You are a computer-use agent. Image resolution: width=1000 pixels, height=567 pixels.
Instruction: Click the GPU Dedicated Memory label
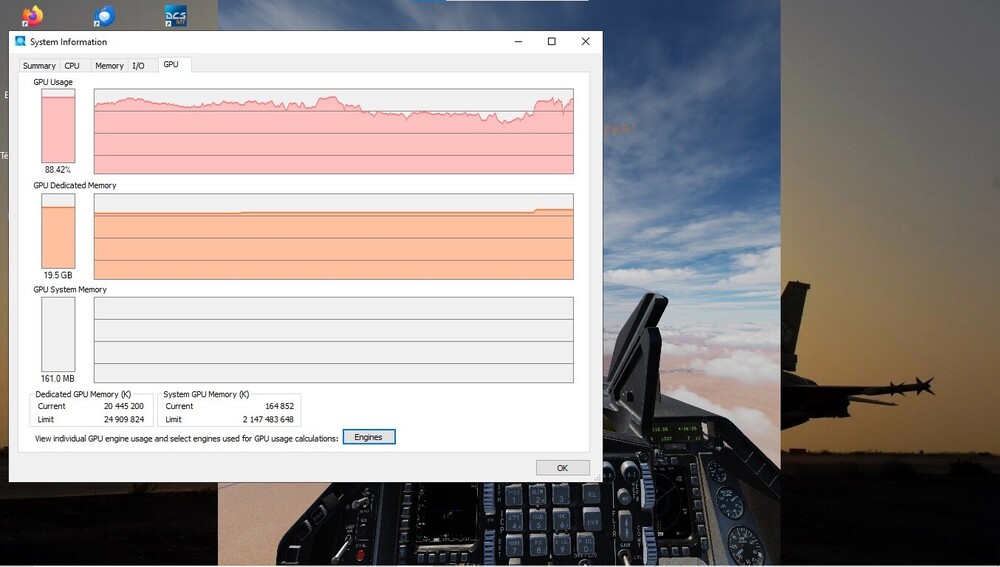click(x=75, y=186)
